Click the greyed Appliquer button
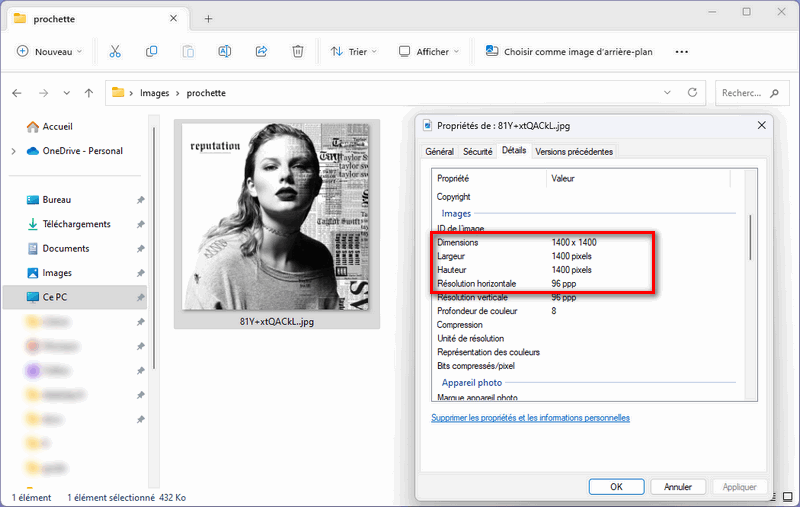 click(x=739, y=487)
